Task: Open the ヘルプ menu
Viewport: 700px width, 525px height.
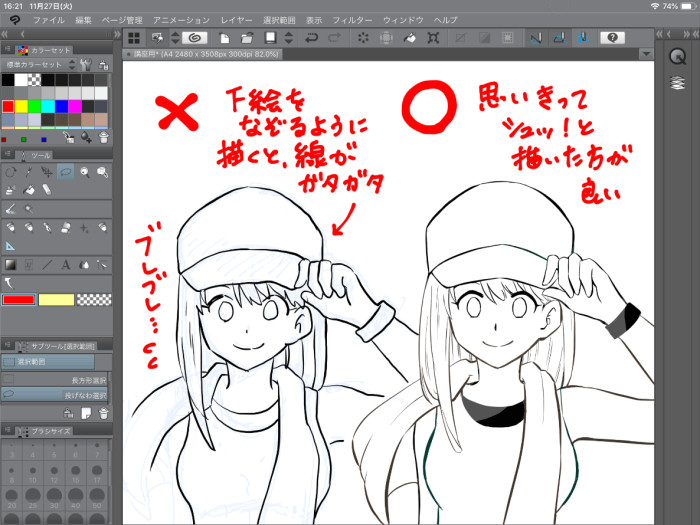Action: click(446, 20)
